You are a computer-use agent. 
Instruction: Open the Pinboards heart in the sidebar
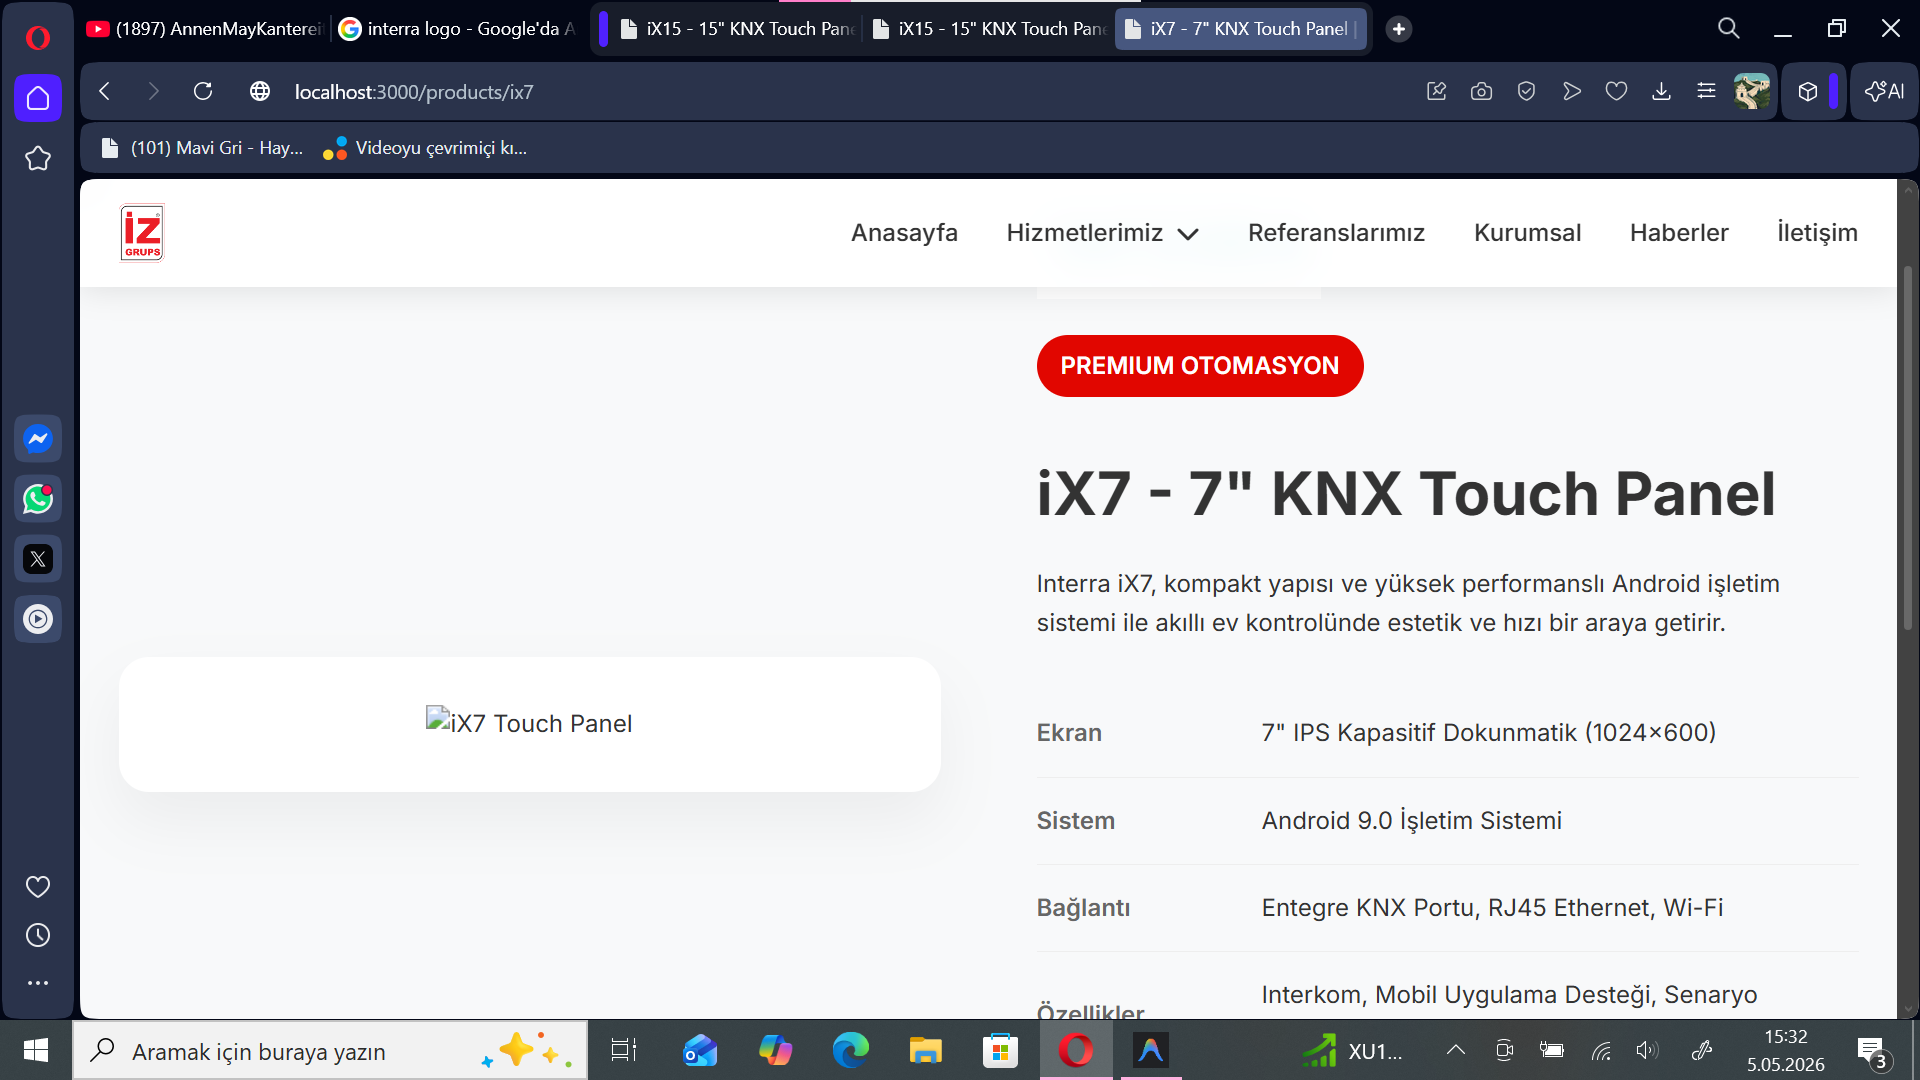pyautogui.click(x=38, y=887)
